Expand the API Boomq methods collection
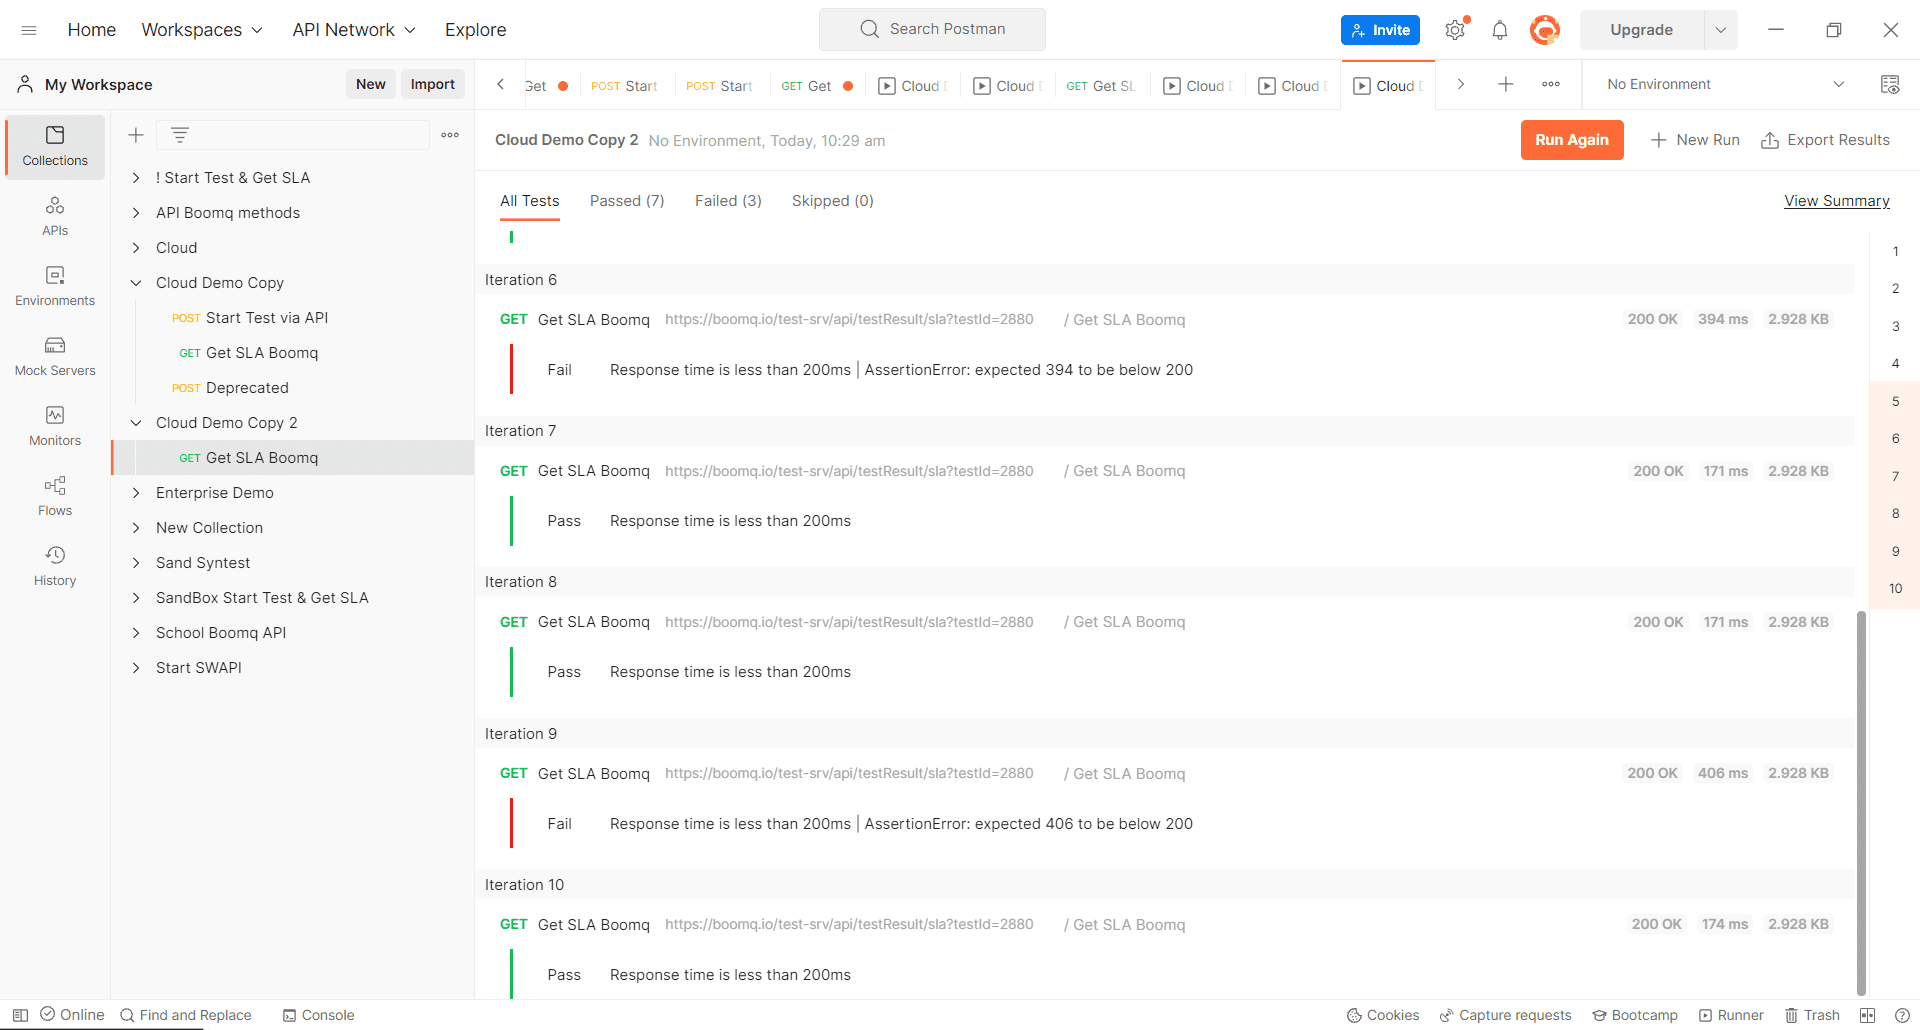The image size is (1920, 1030). (136, 213)
